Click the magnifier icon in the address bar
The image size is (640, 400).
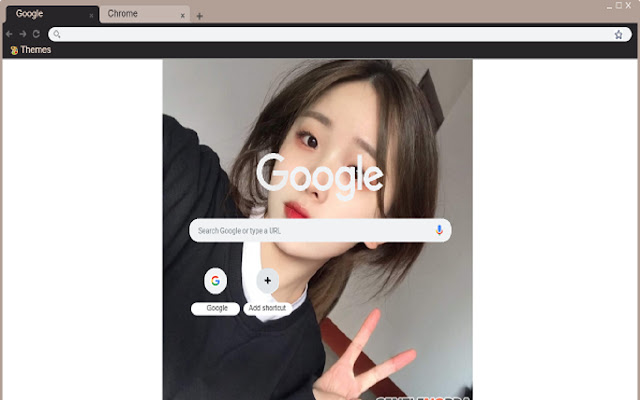[x=57, y=34]
